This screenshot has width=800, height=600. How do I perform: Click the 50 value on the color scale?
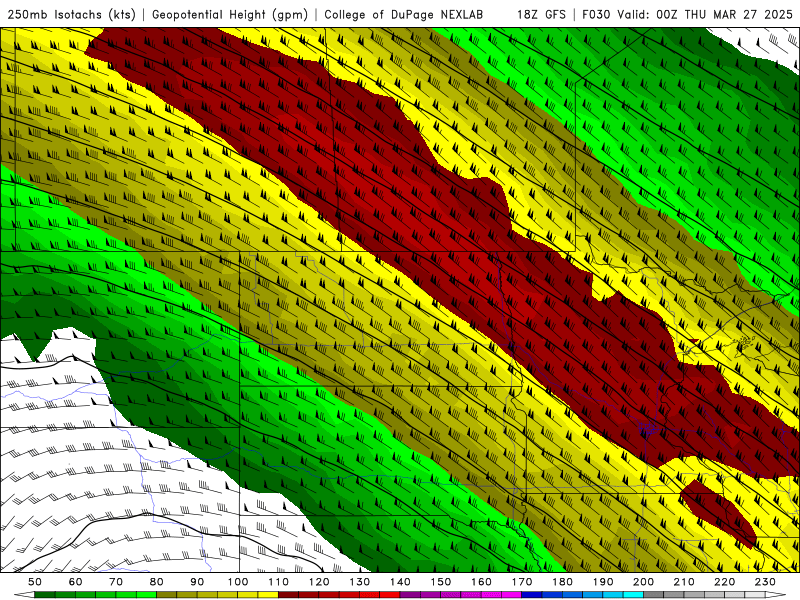[x=35, y=582]
